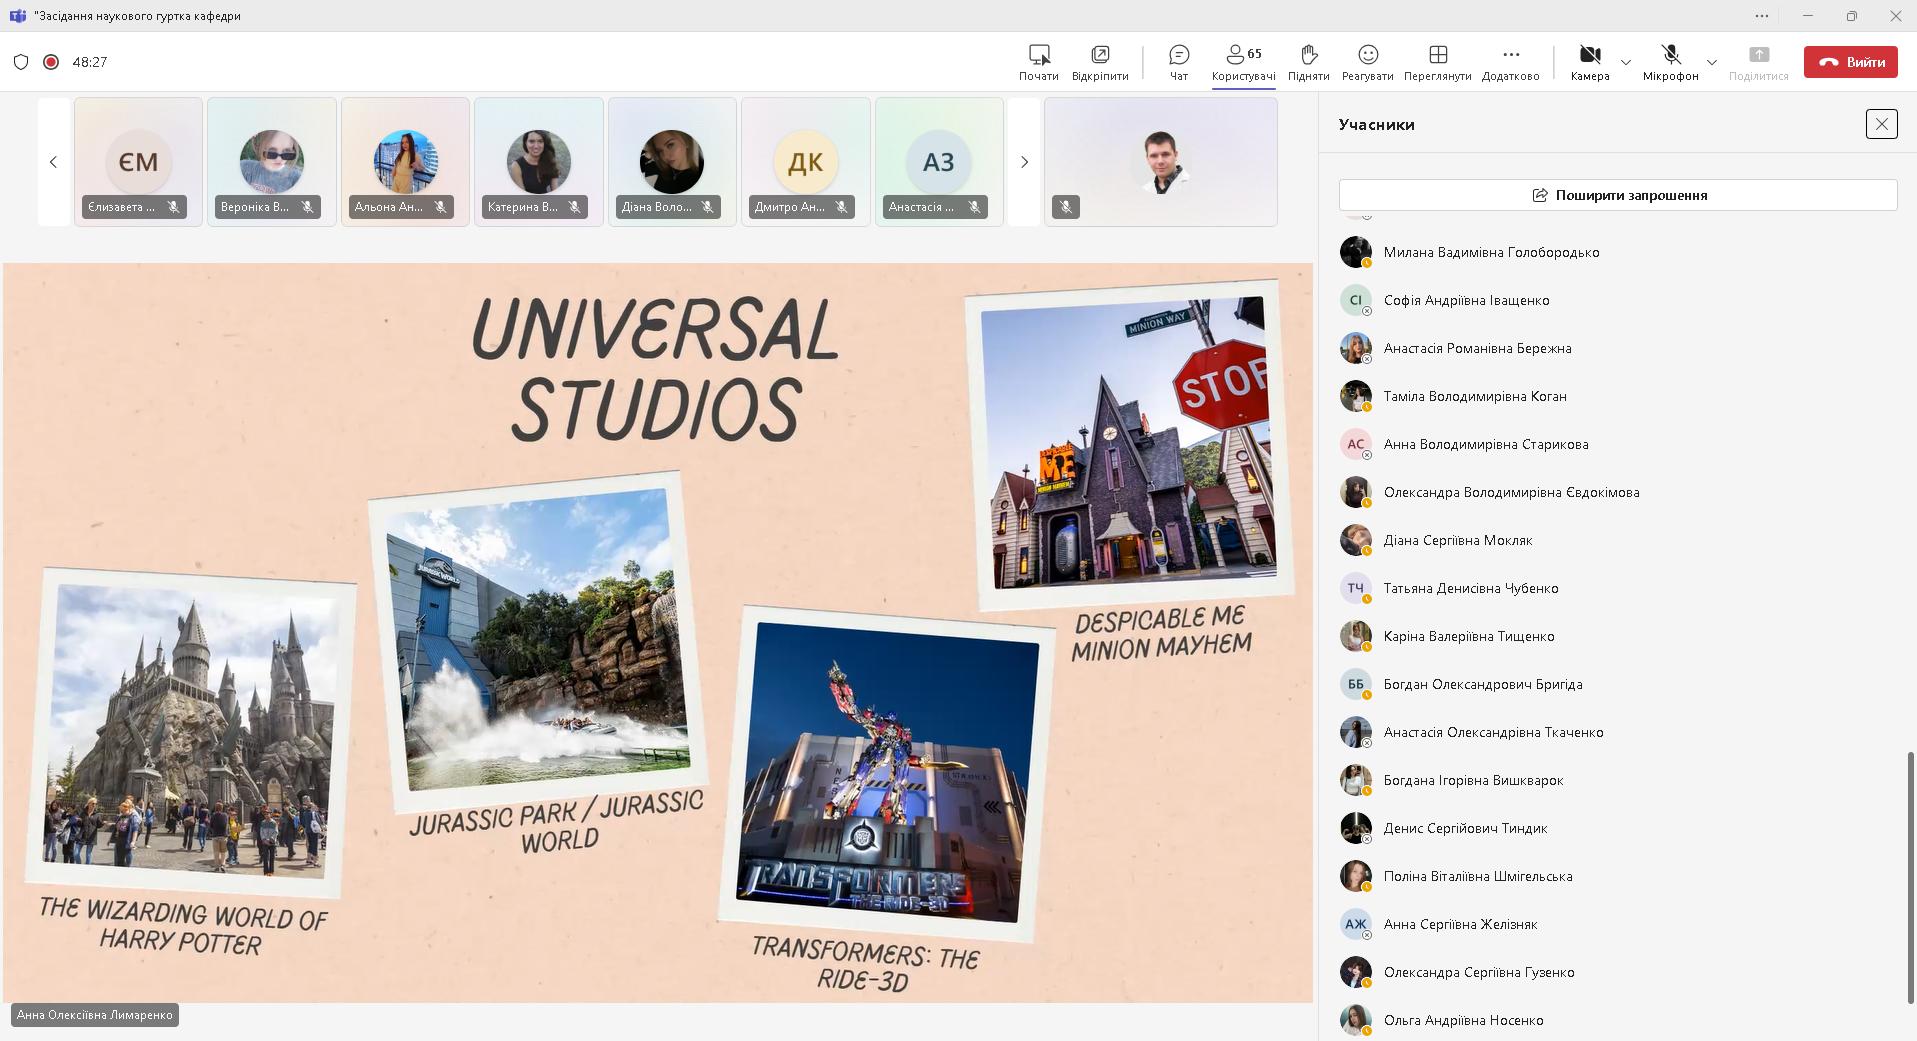Select the Діана Воло... participant tile
The image size is (1917, 1041).
tap(672, 162)
